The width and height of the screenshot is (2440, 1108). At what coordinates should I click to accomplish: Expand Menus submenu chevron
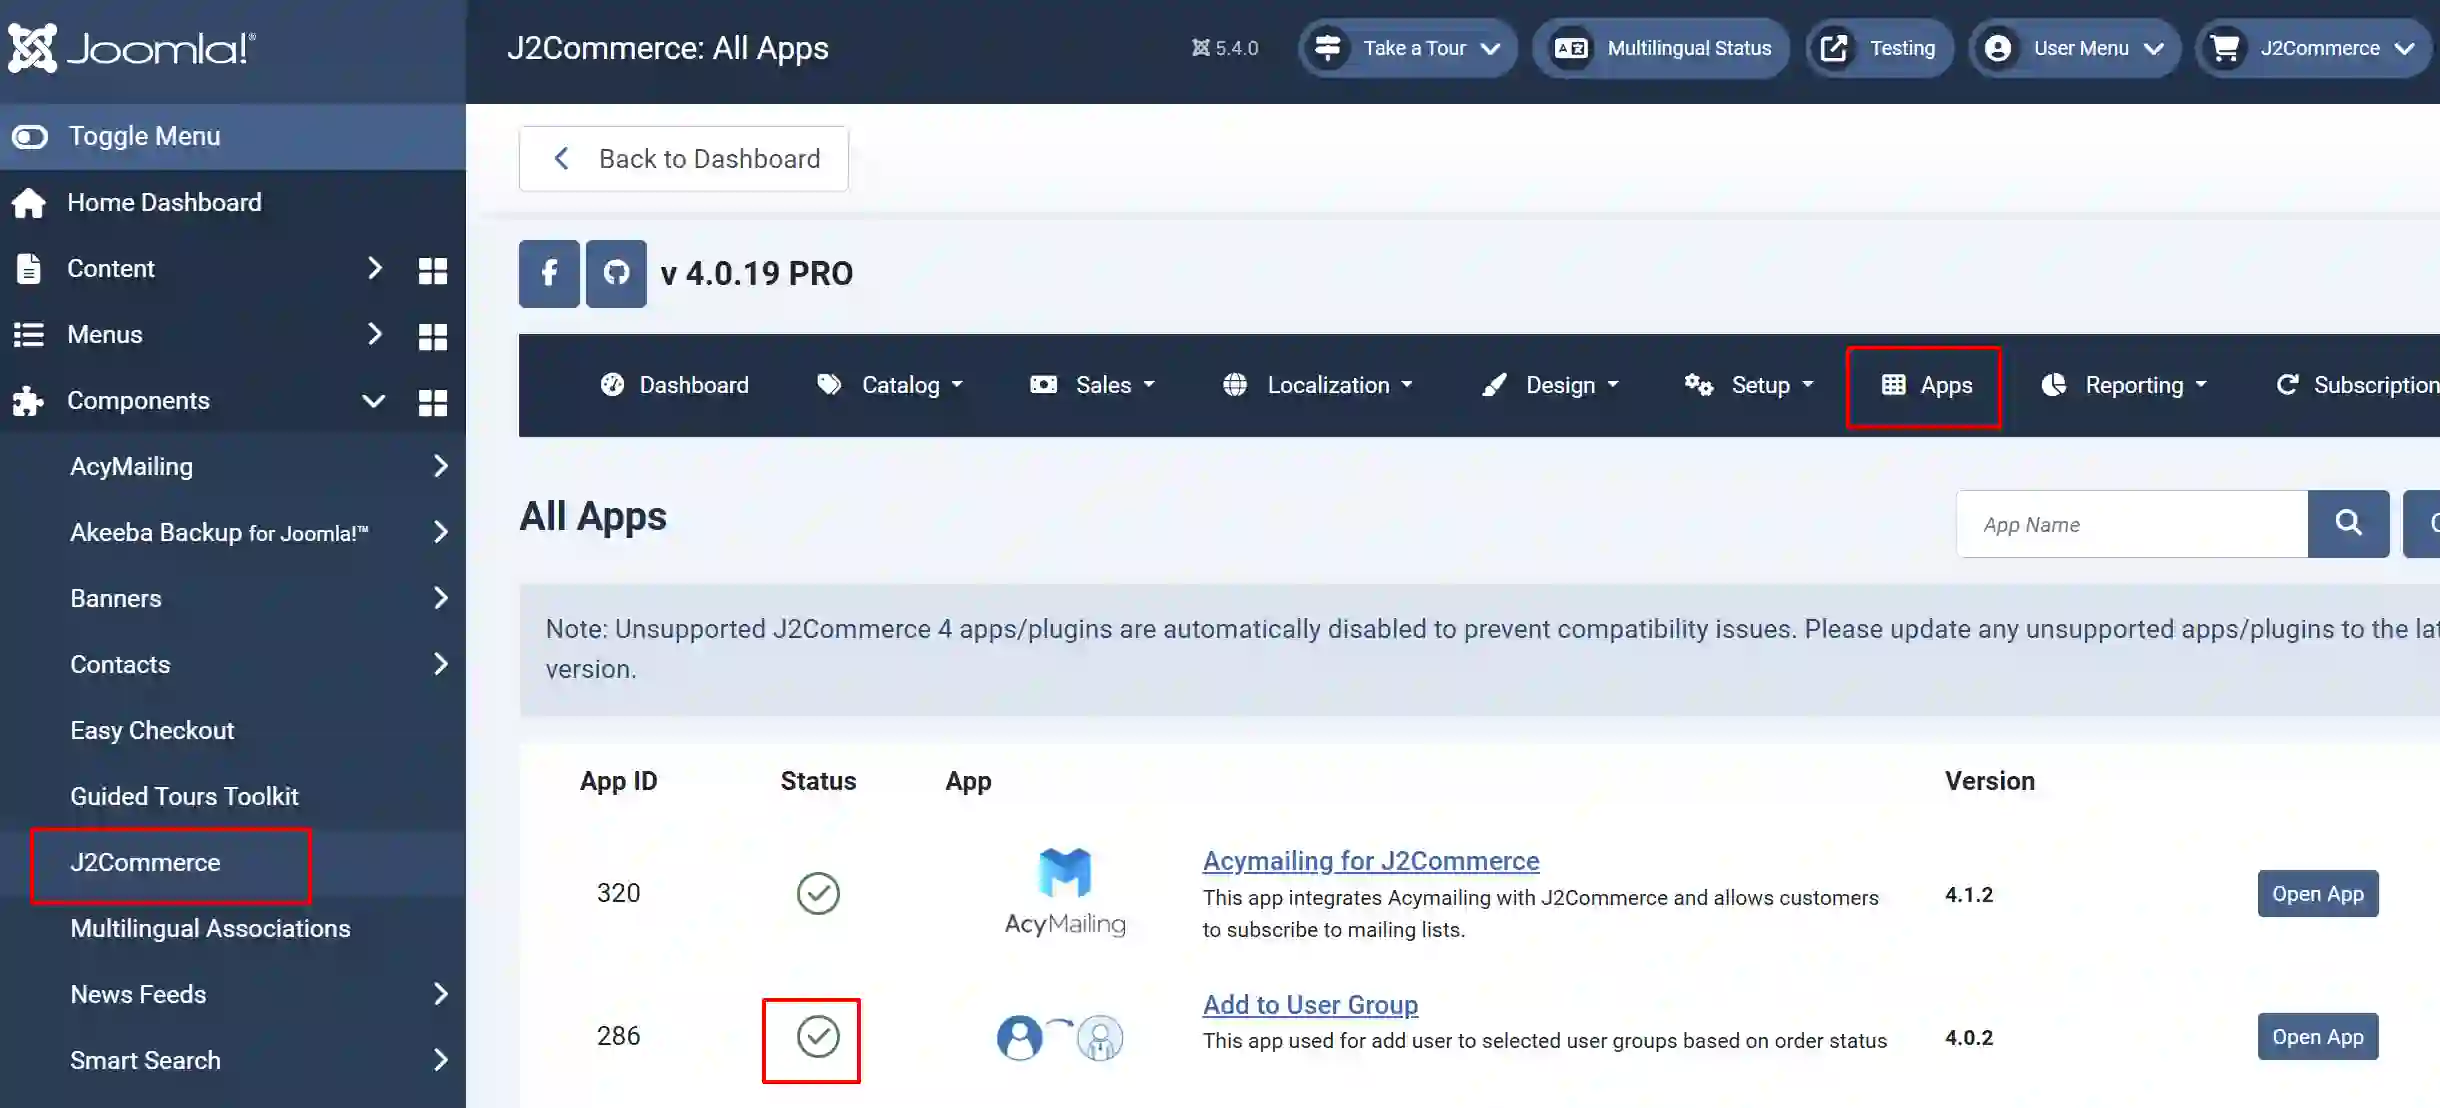(374, 334)
